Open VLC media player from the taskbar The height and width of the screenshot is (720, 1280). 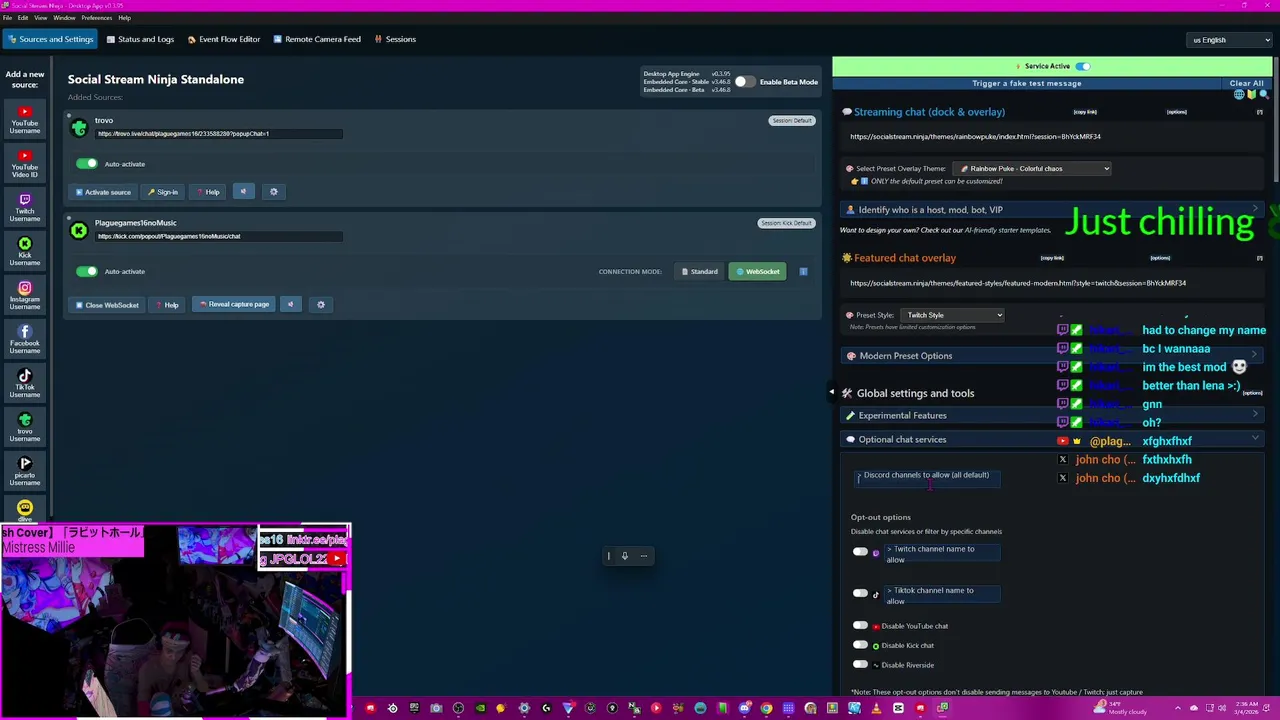876,708
